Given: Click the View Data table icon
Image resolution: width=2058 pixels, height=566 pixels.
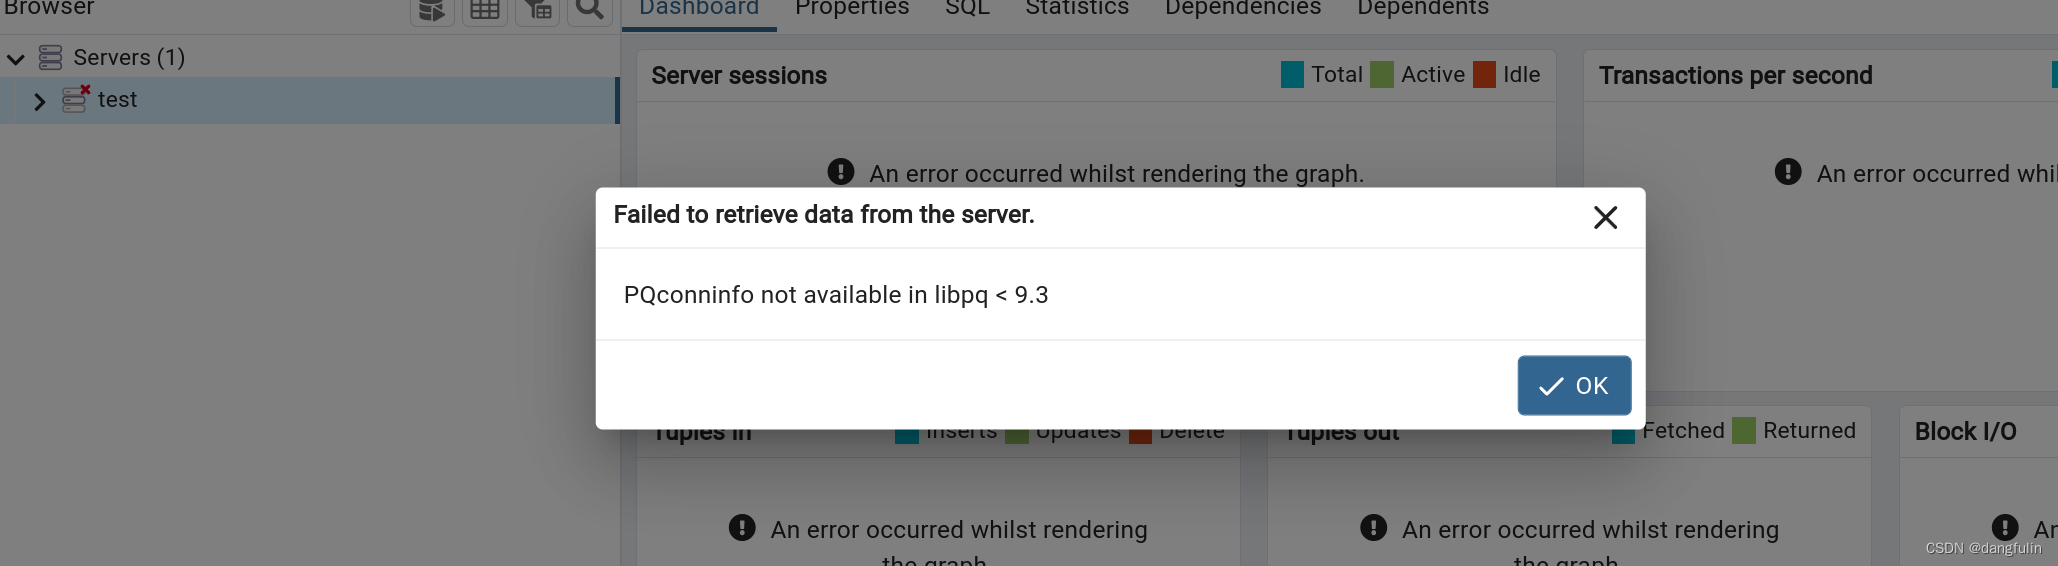Looking at the screenshot, I should pyautogui.click(x=485, y=10).
